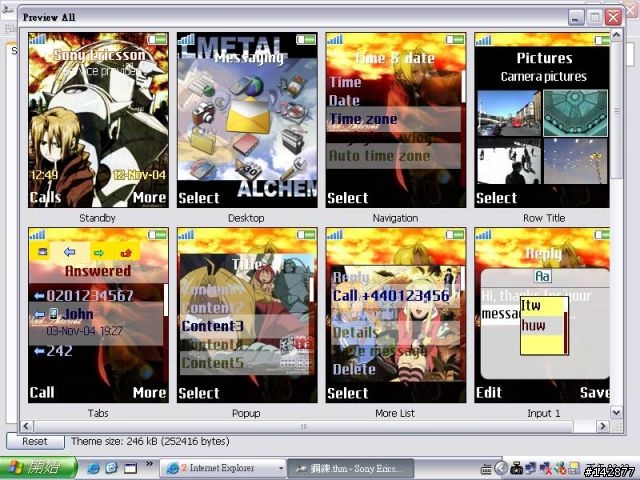Screen dimensions: 640x480
Task: Maximize the Preview All window
Action: pos(595,18)
